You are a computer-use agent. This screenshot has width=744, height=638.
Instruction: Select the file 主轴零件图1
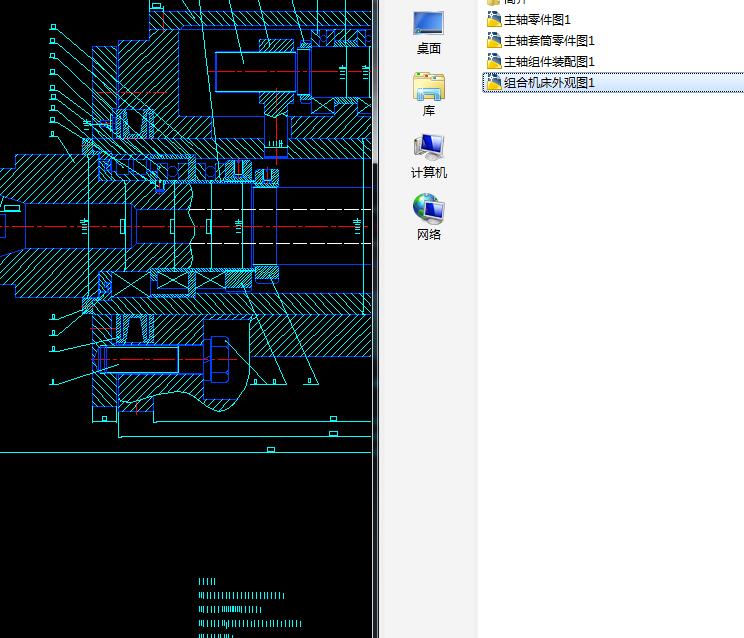click(x=537, y=20)
